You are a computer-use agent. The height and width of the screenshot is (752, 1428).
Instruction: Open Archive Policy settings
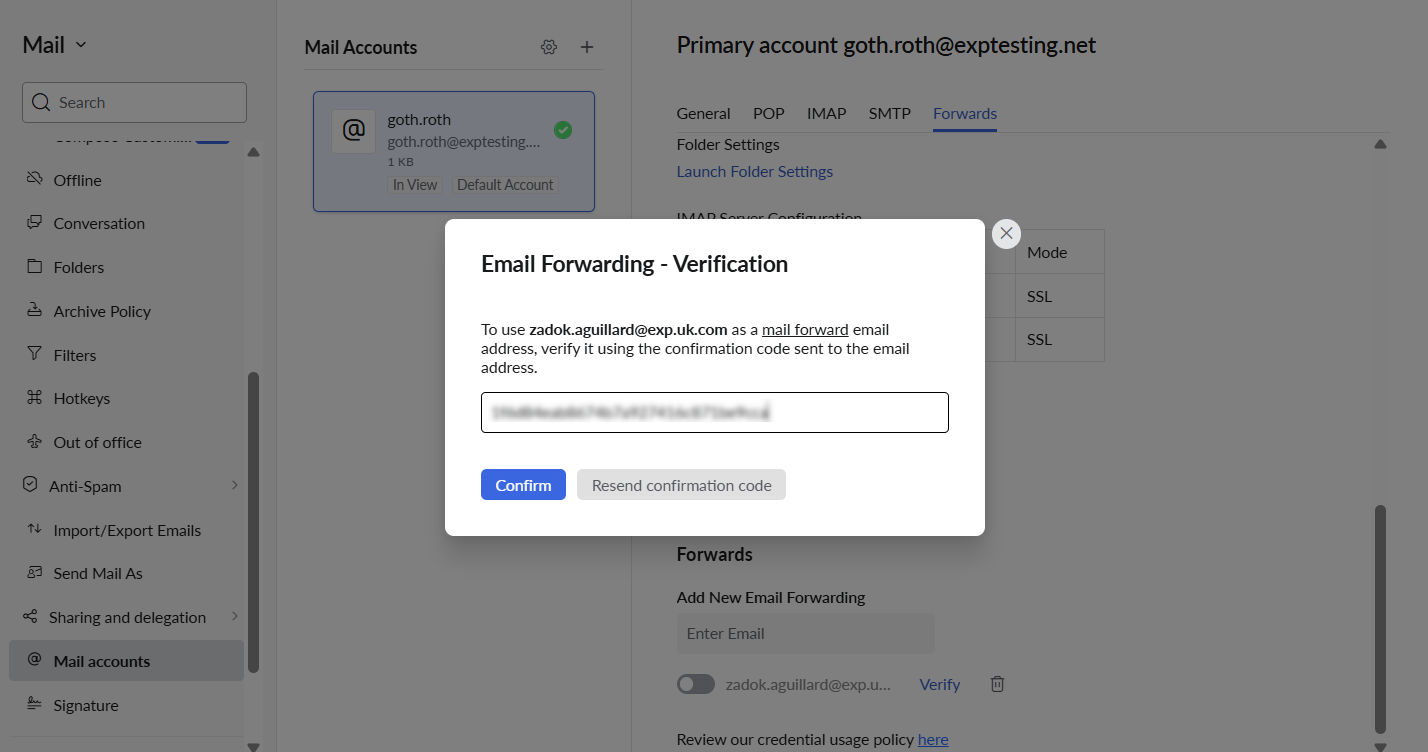coord(102,311)
